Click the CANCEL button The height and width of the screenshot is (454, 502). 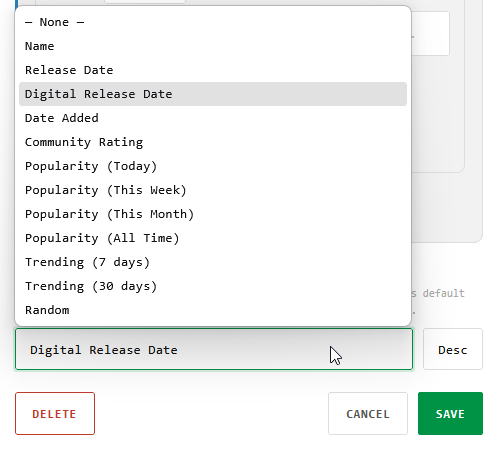point(368,414)
